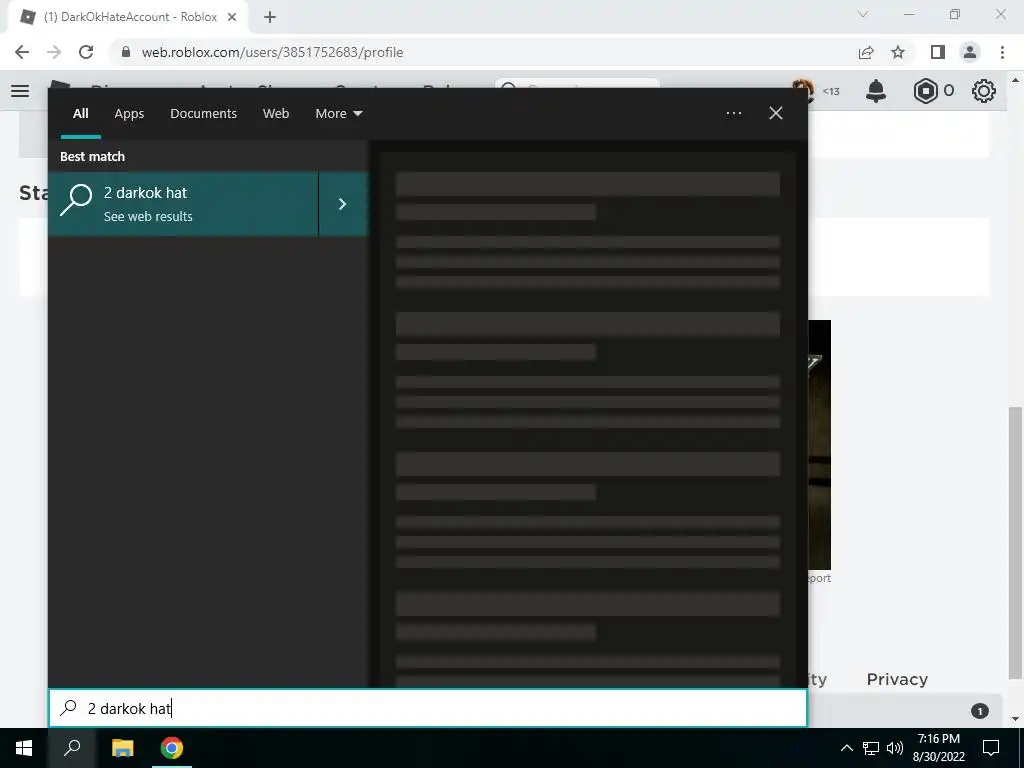This screenshot has width=1024, height=768.
Task: Reload the Roblox page
Action: pyautogui.click(x=86, y=52)
